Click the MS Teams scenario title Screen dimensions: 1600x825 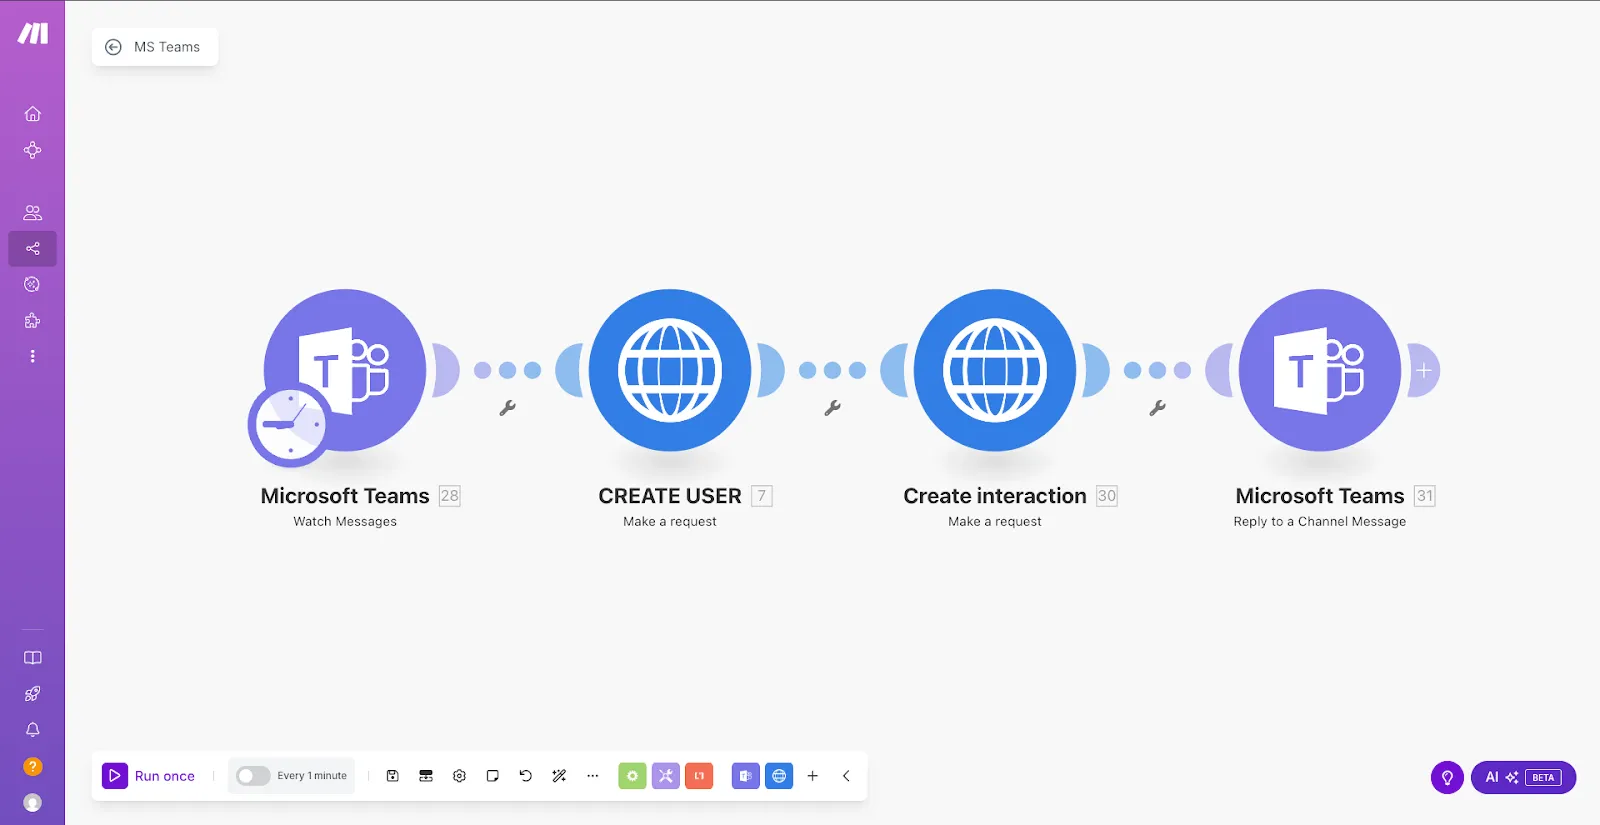tap(167, 47)
